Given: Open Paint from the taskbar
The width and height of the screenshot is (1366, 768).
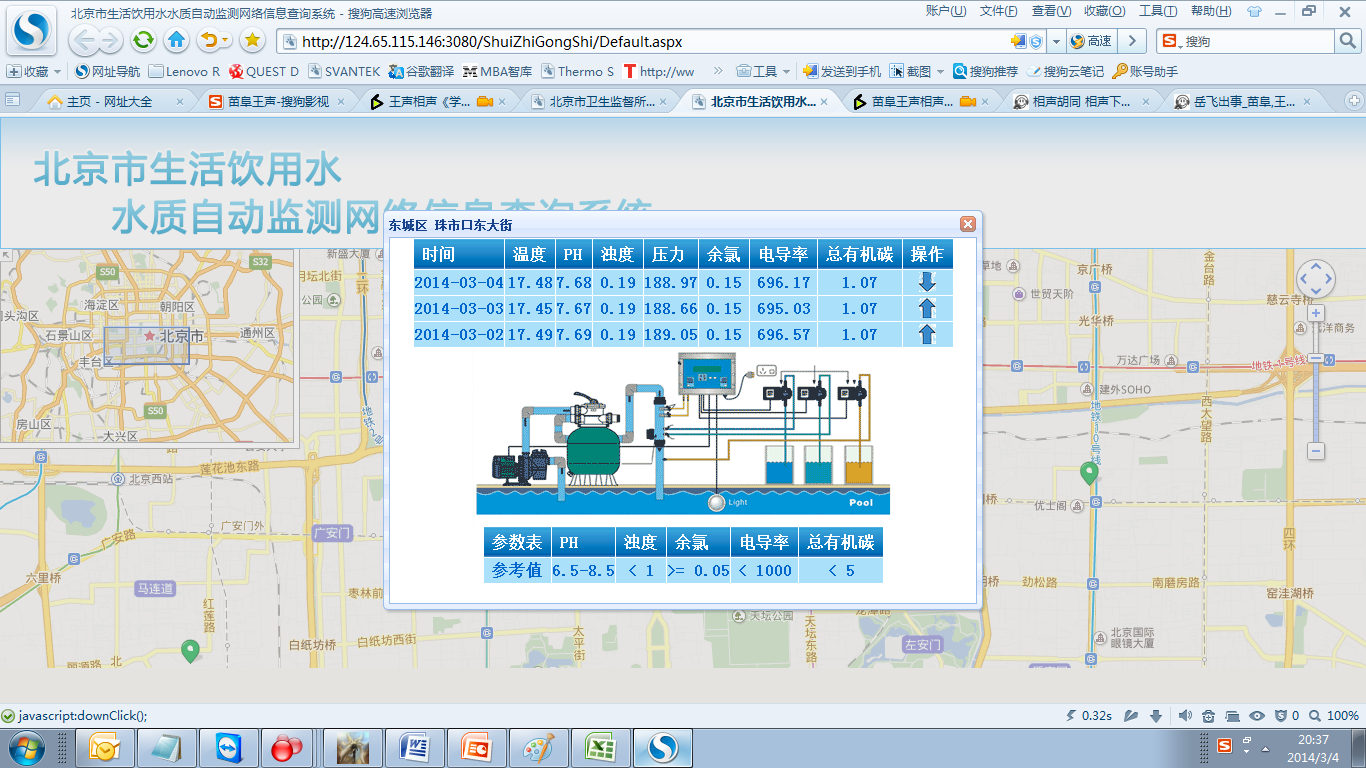Looking at the screenshot, I should click(x=538, y=747).
